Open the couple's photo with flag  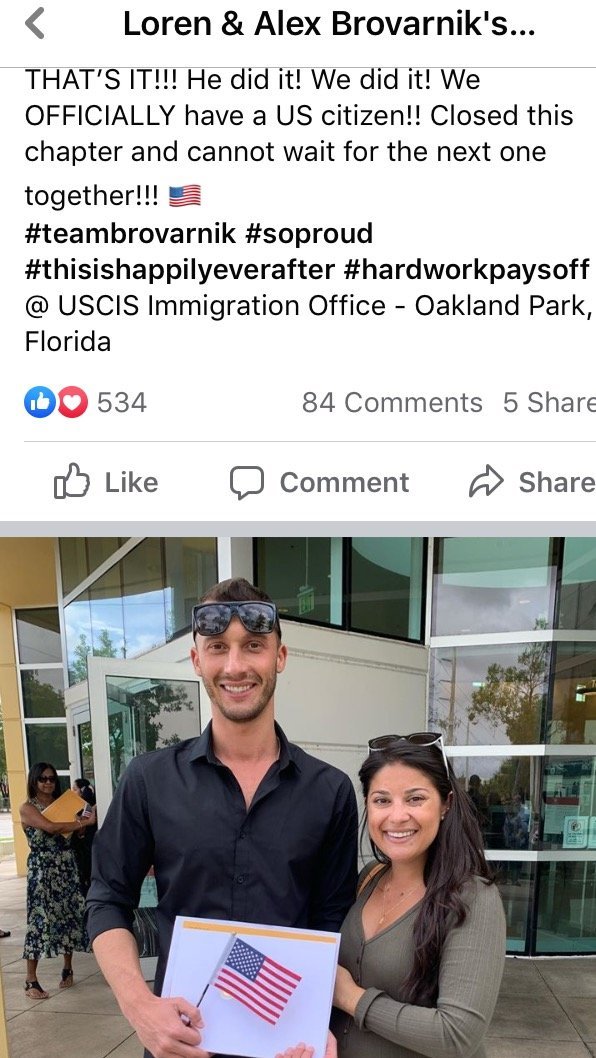pos(298,797)
